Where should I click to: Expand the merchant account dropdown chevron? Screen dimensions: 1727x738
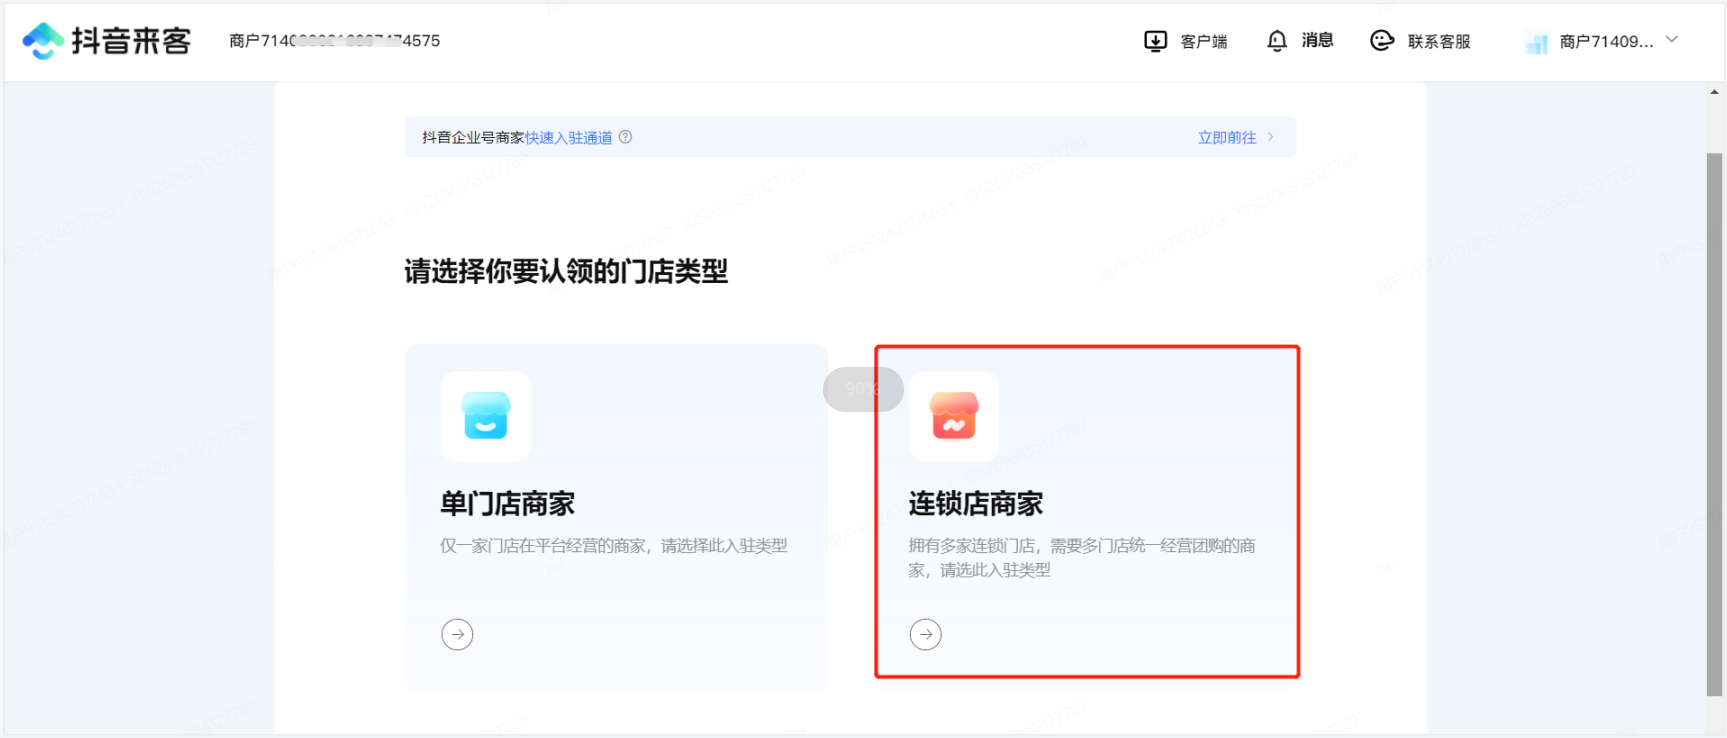(1672, 40)
